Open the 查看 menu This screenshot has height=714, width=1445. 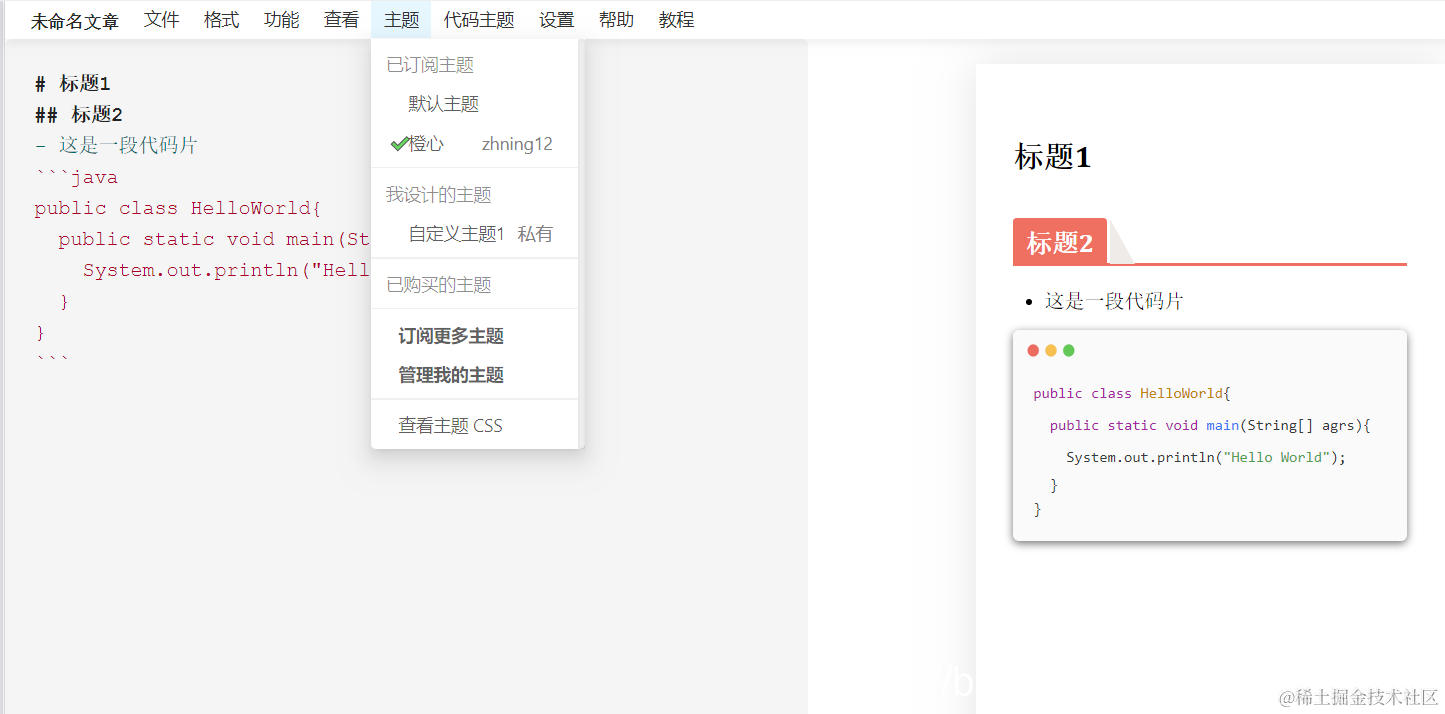click(341, 19)
